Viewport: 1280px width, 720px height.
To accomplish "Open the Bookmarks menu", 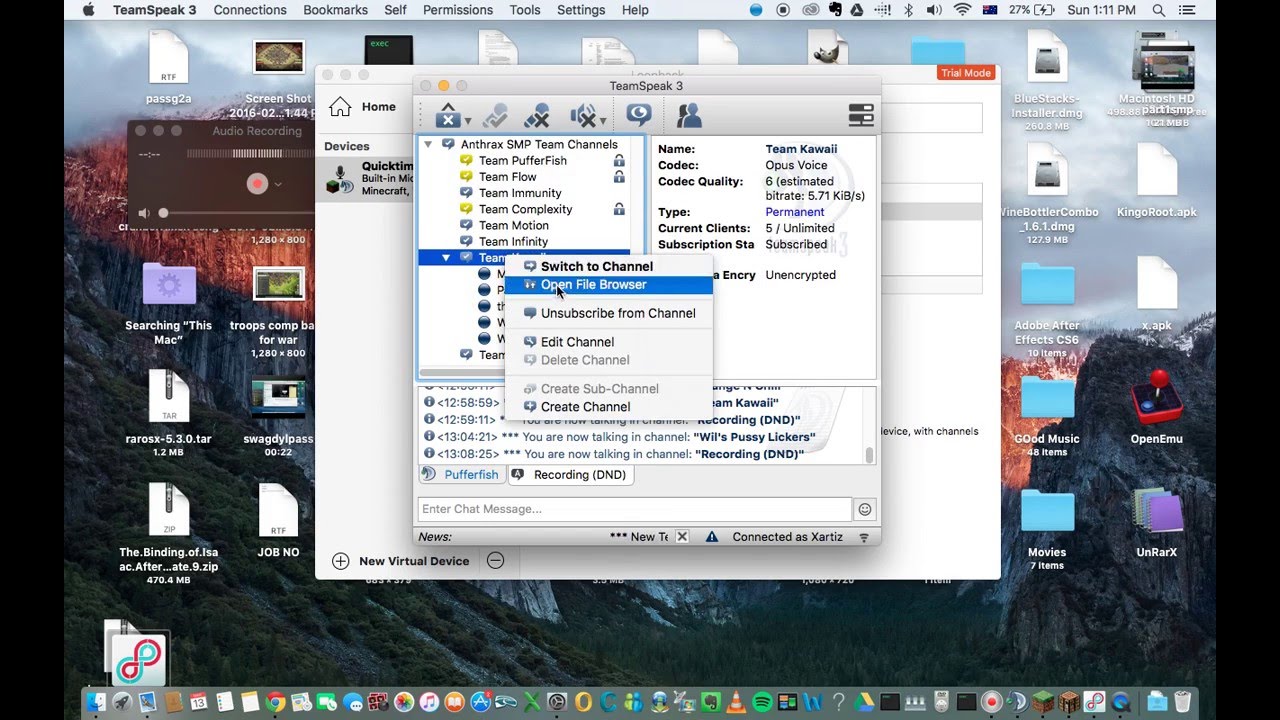I will point(335,10).
